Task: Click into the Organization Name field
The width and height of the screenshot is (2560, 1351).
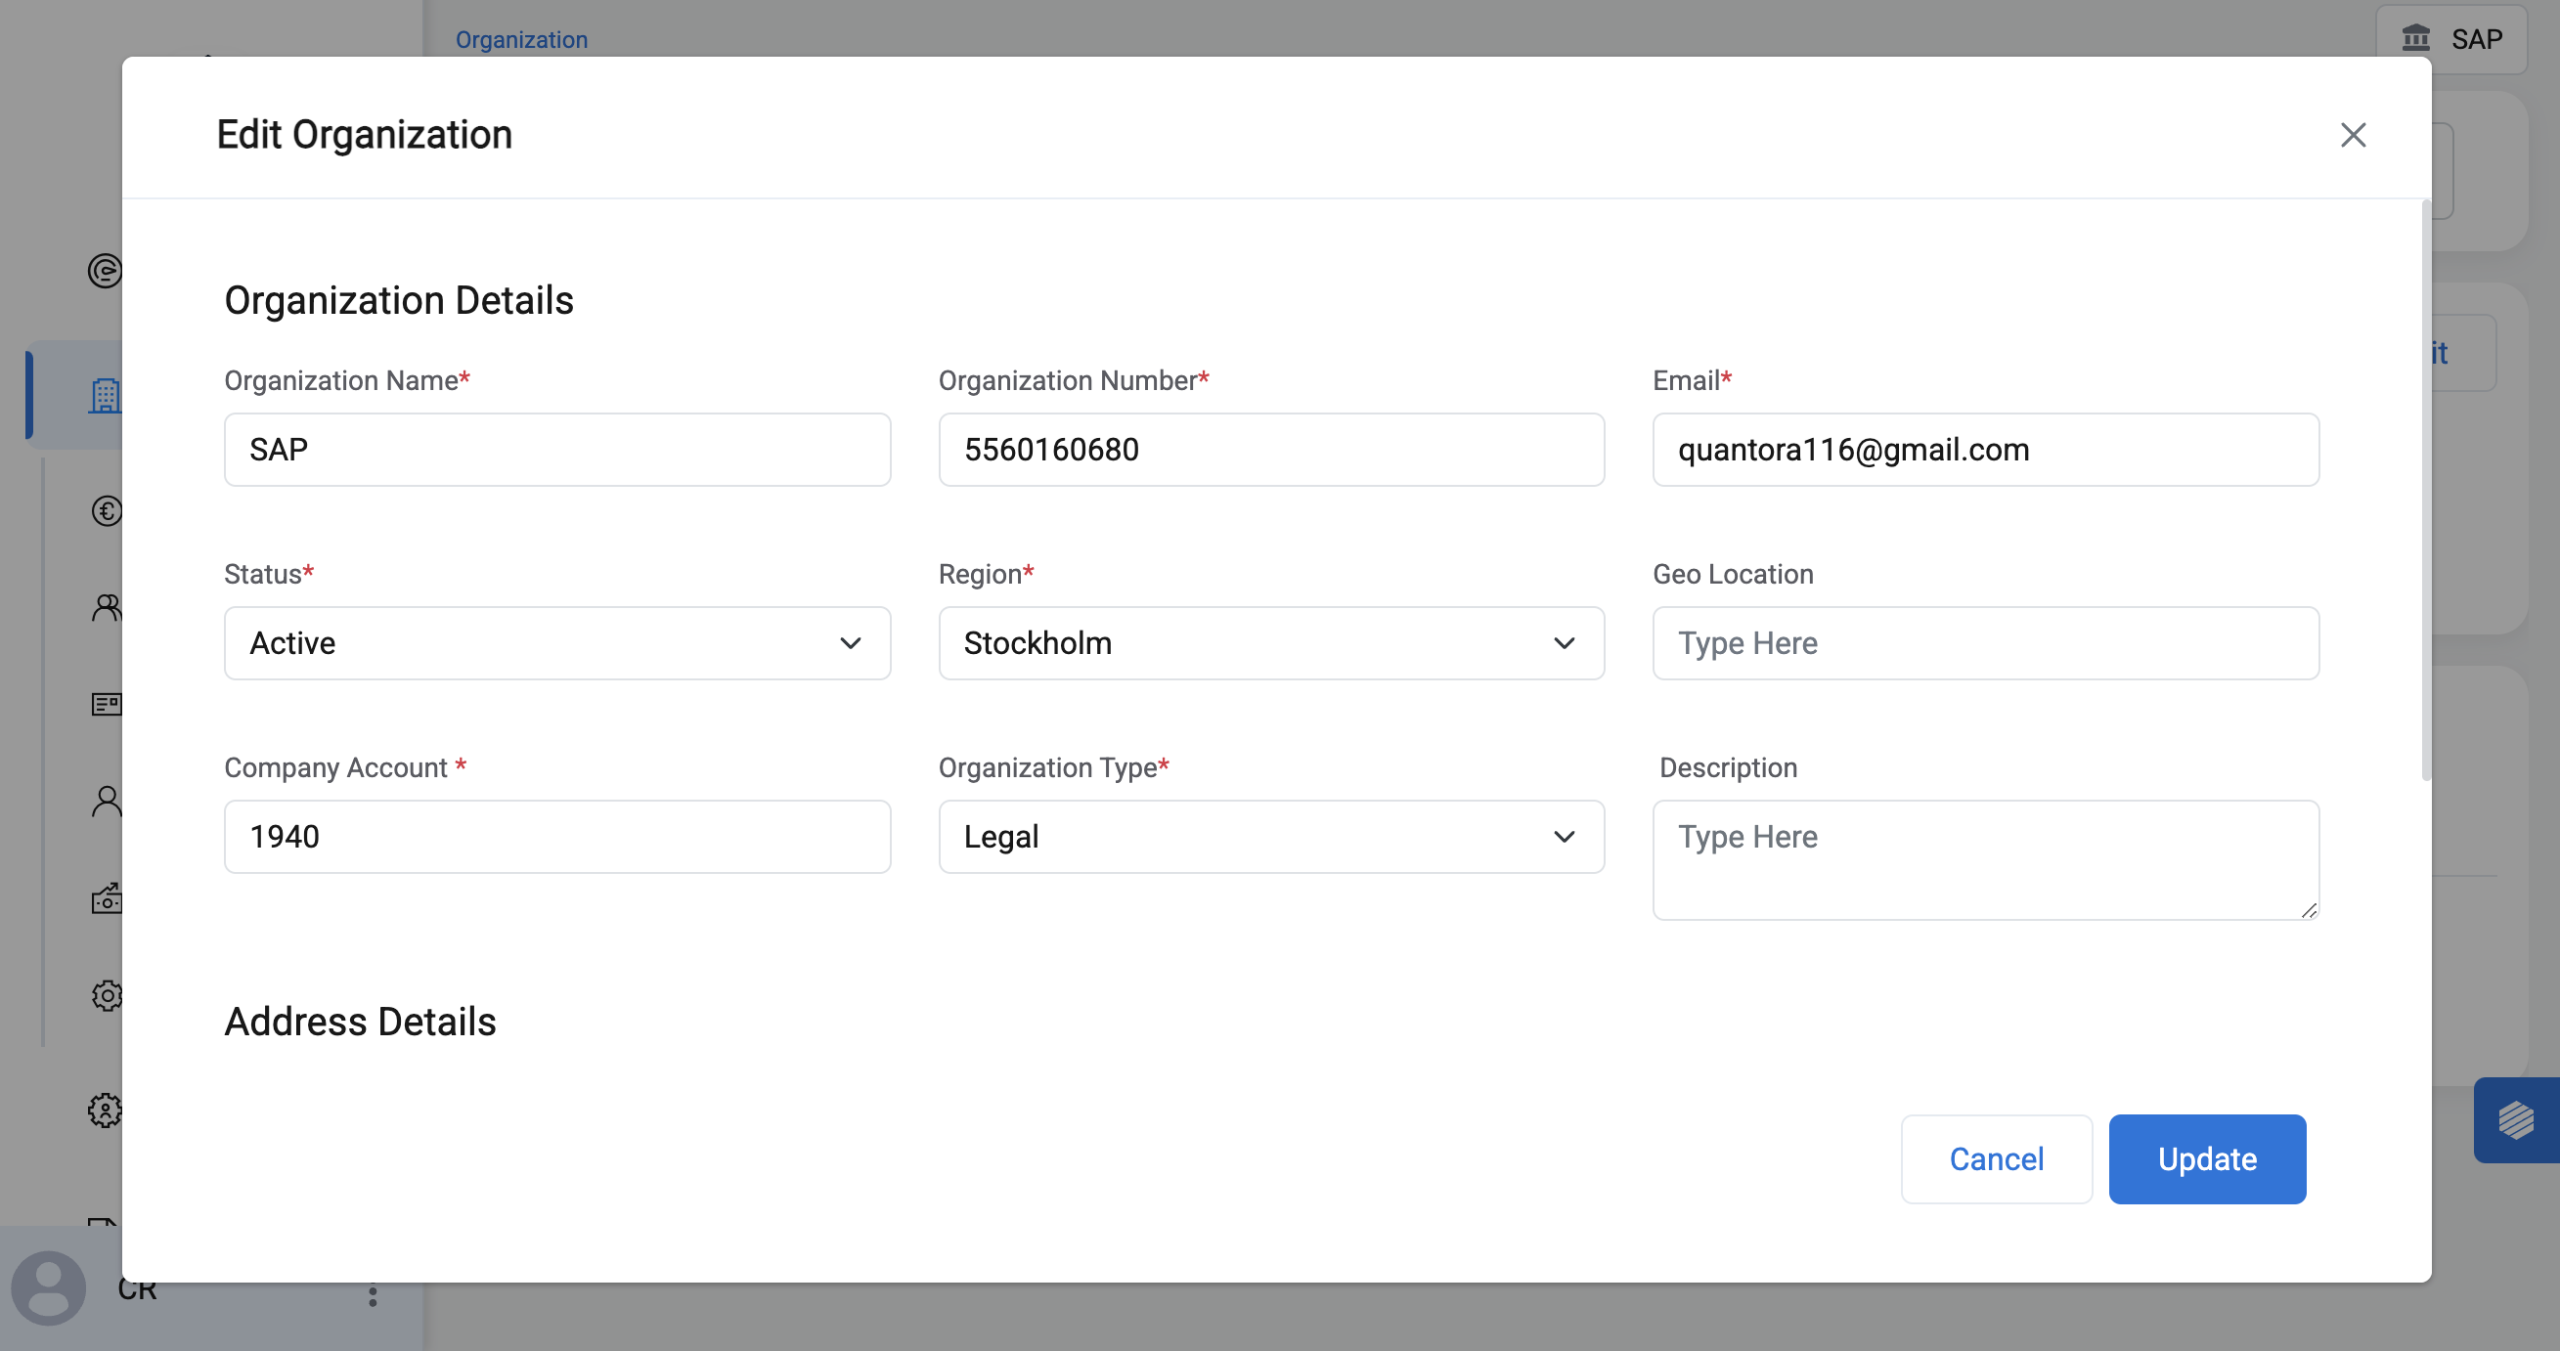Action: 557,450
